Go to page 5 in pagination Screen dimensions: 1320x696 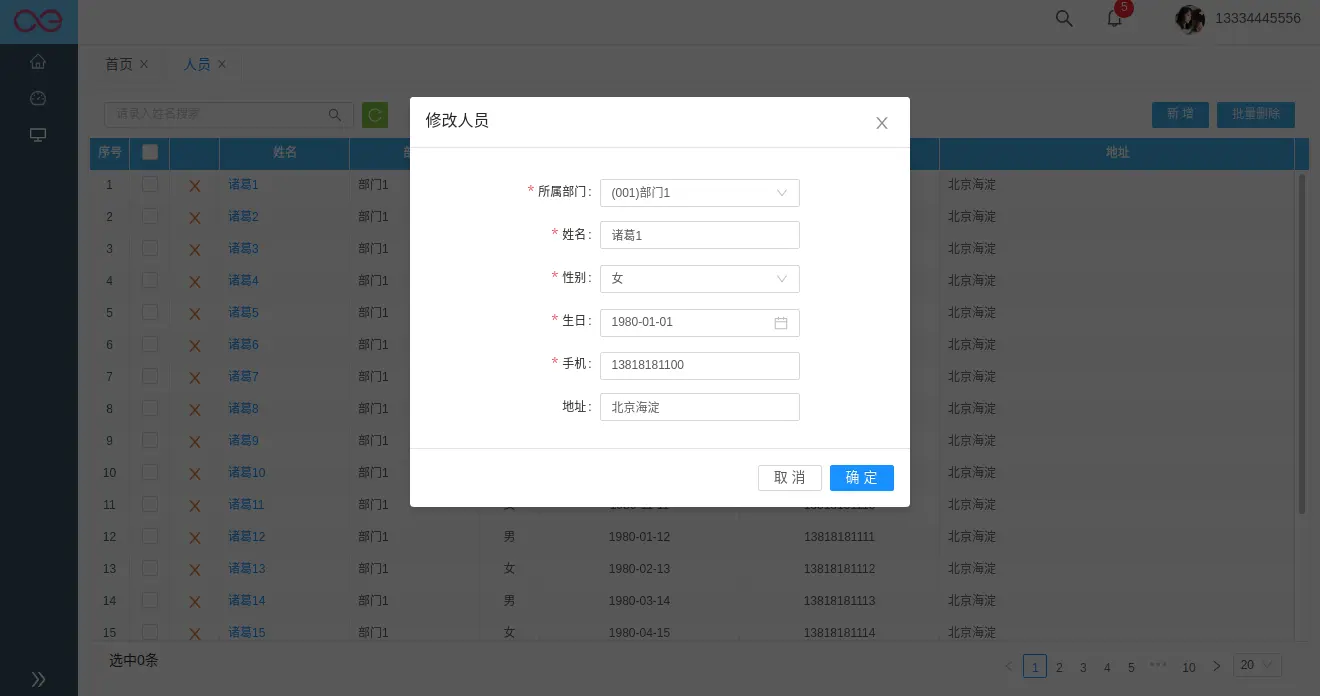pyautogui.click(x=1131, y=667)
